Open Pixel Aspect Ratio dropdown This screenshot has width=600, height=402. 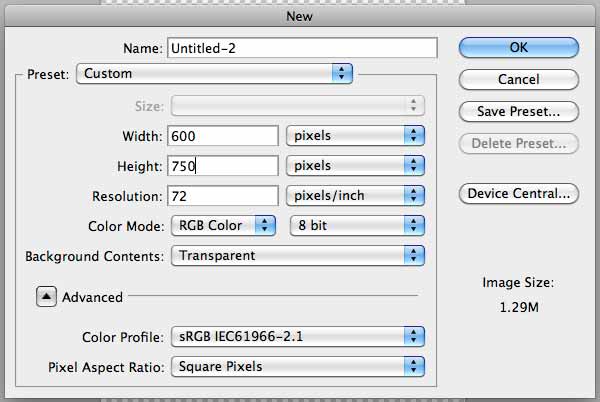(298, 366)
